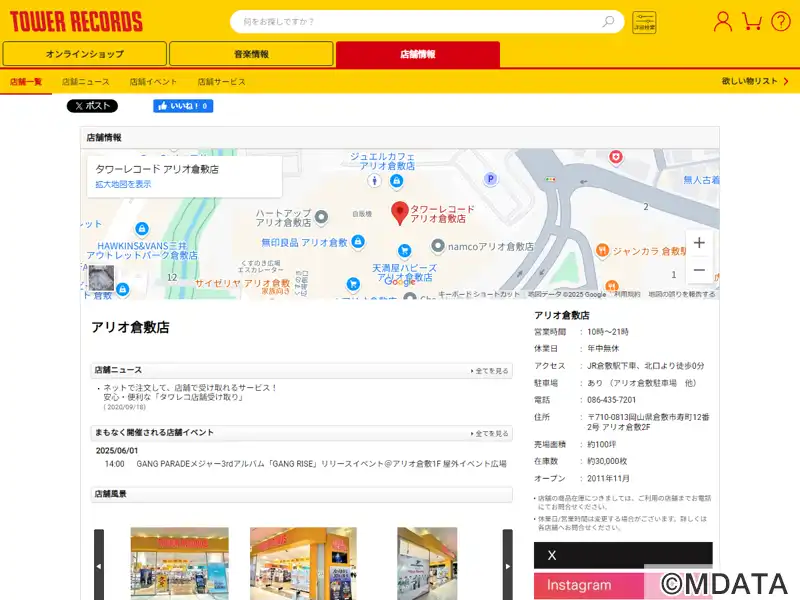Click the 10時～21時 business hours text
800x600 pixels.
click(608, 332)
